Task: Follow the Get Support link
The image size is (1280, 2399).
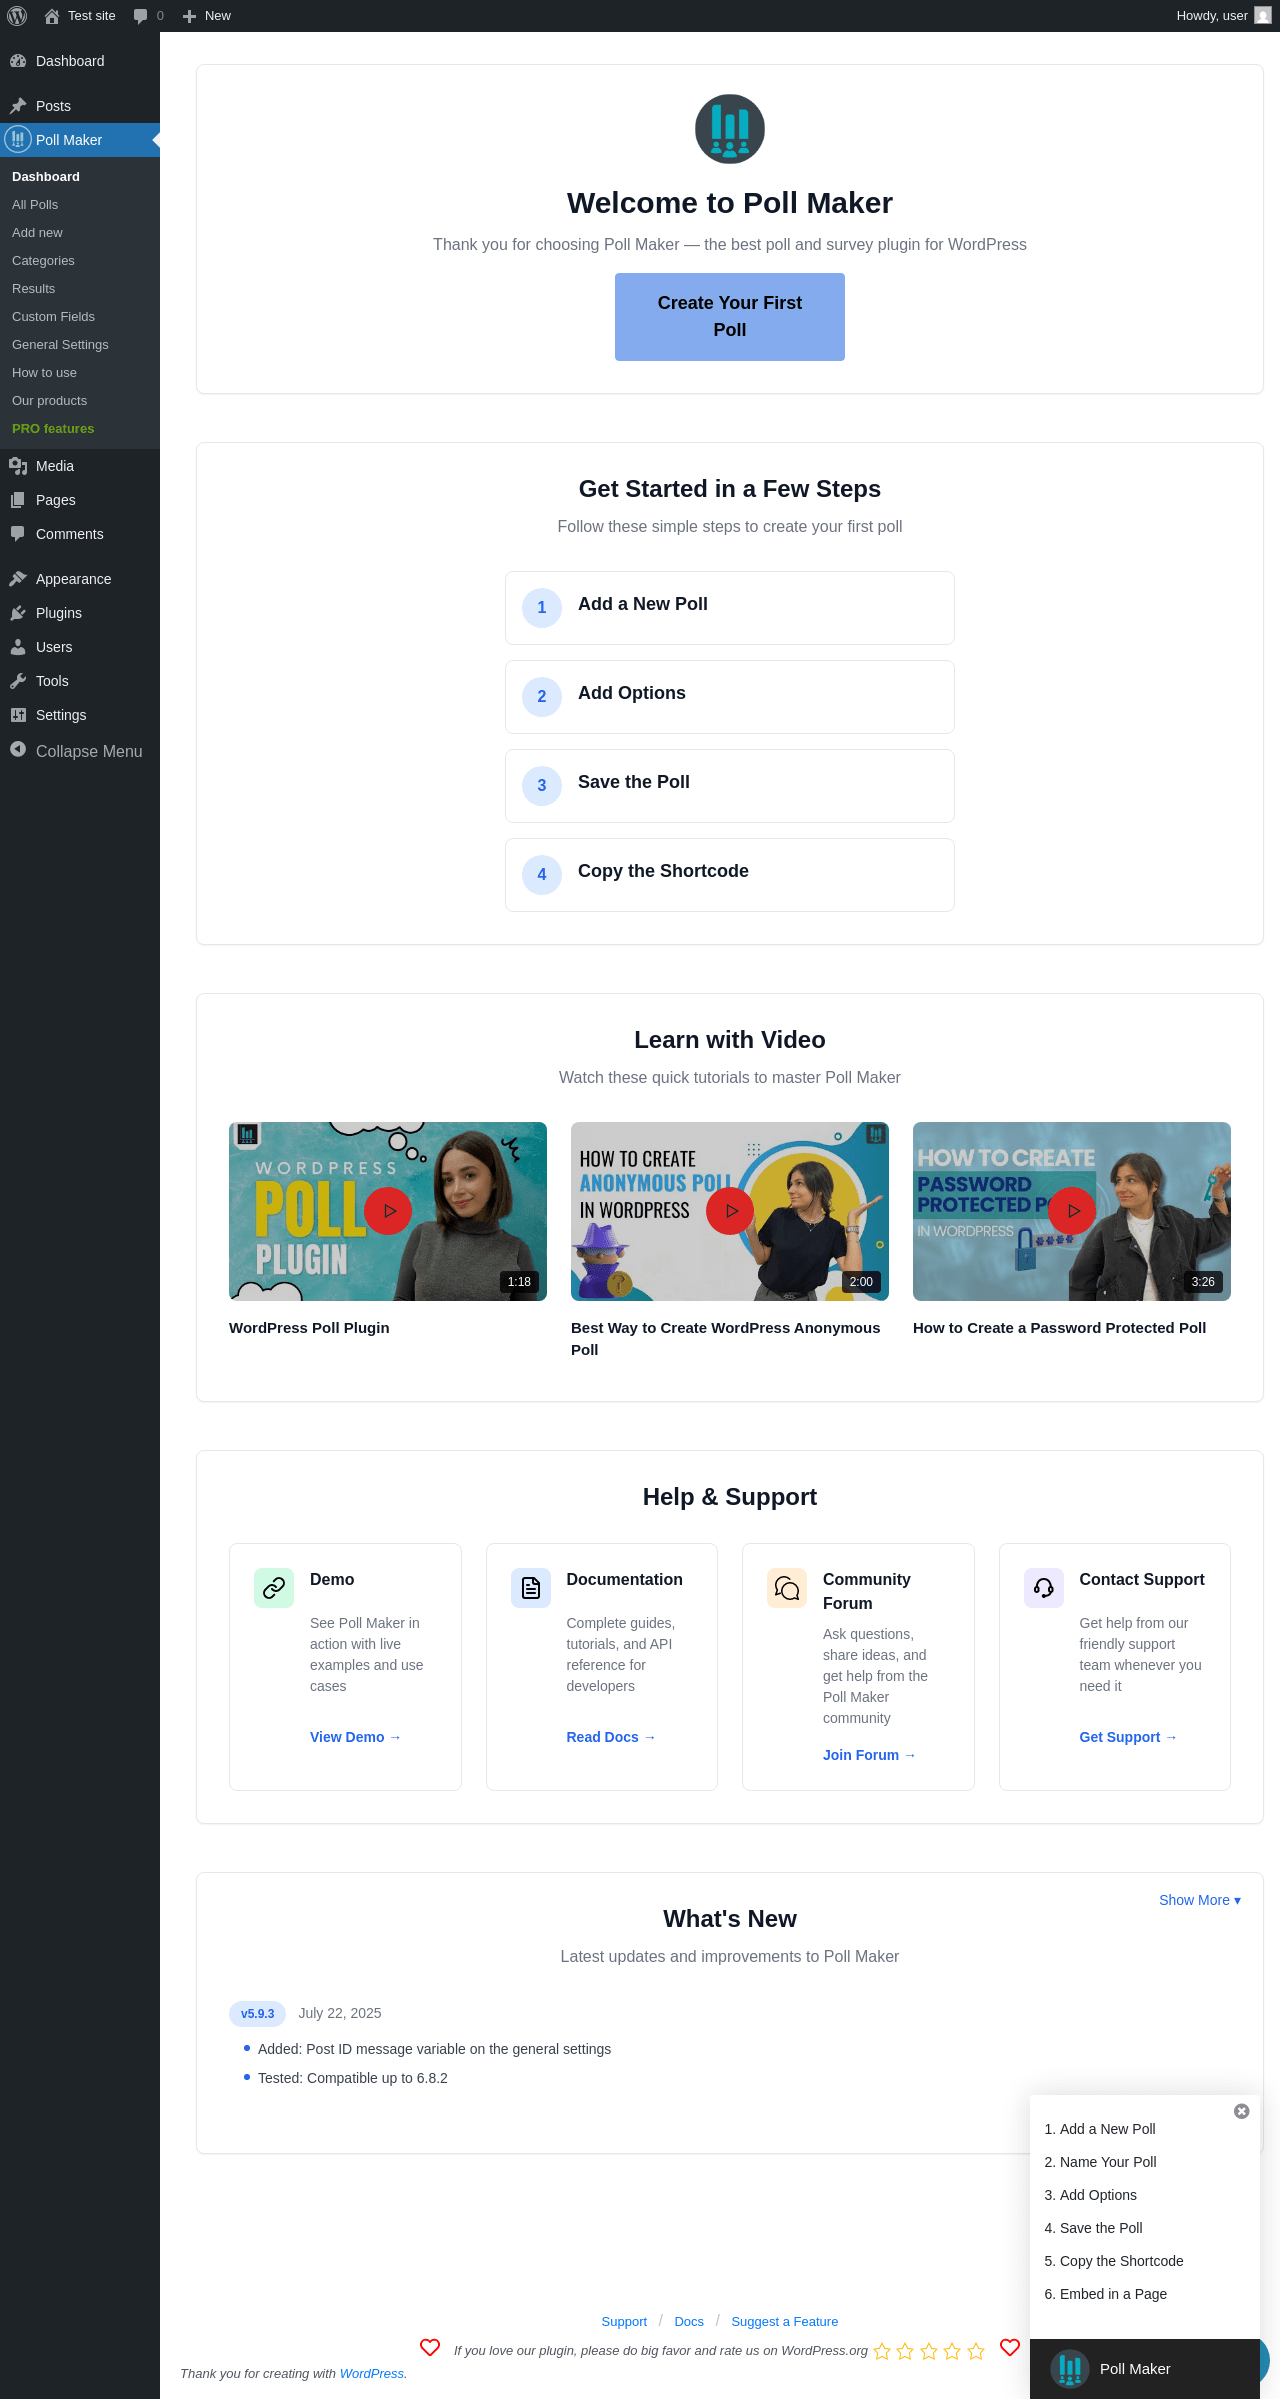Action: 1128,1737
